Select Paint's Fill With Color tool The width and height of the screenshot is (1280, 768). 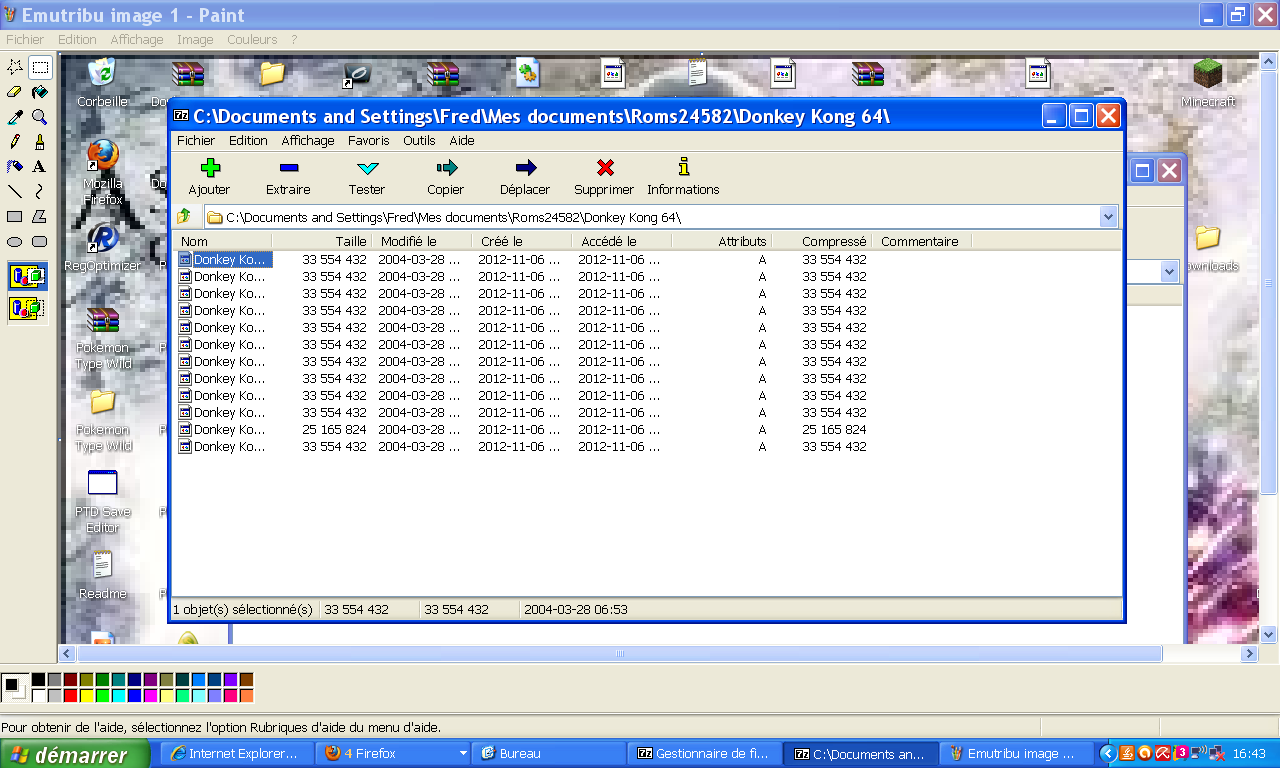tap(40, 92)
